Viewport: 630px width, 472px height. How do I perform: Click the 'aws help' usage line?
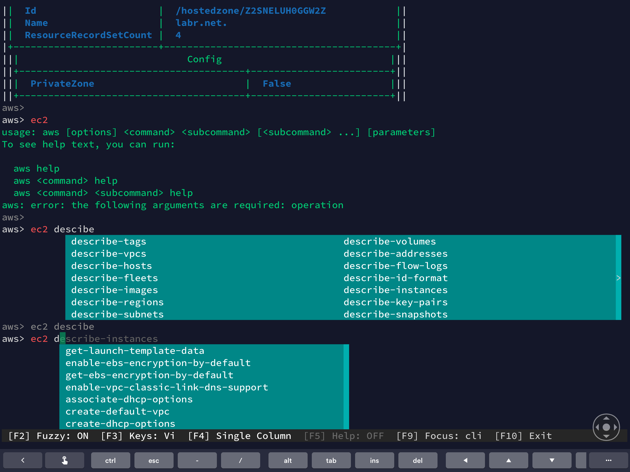pos(36,169)
